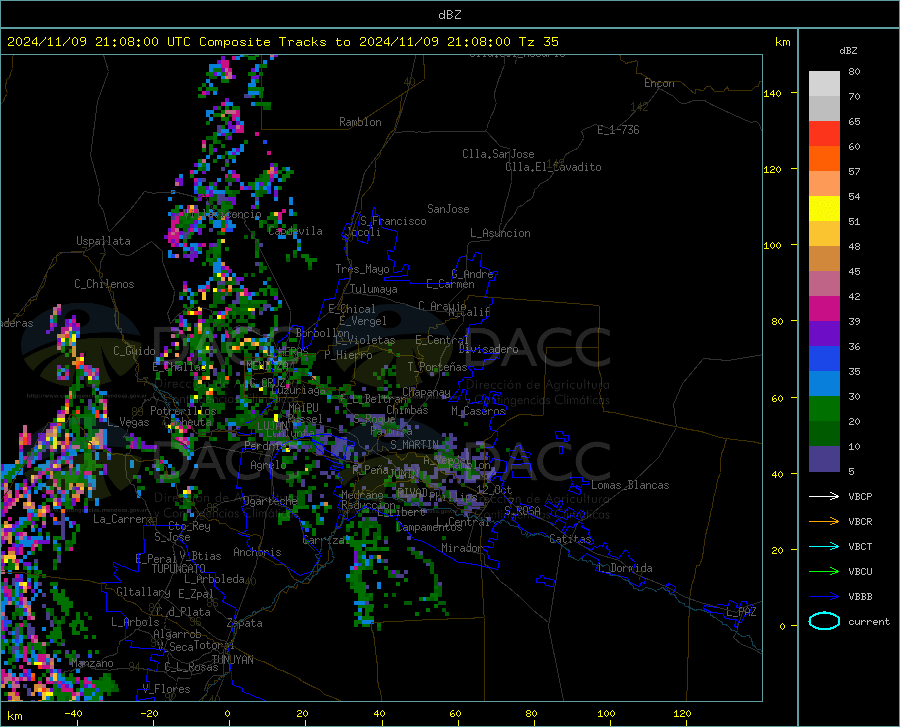Click the Manzano map label
Image resolution: width=900 pixels, height=727 pixels.
92,663
